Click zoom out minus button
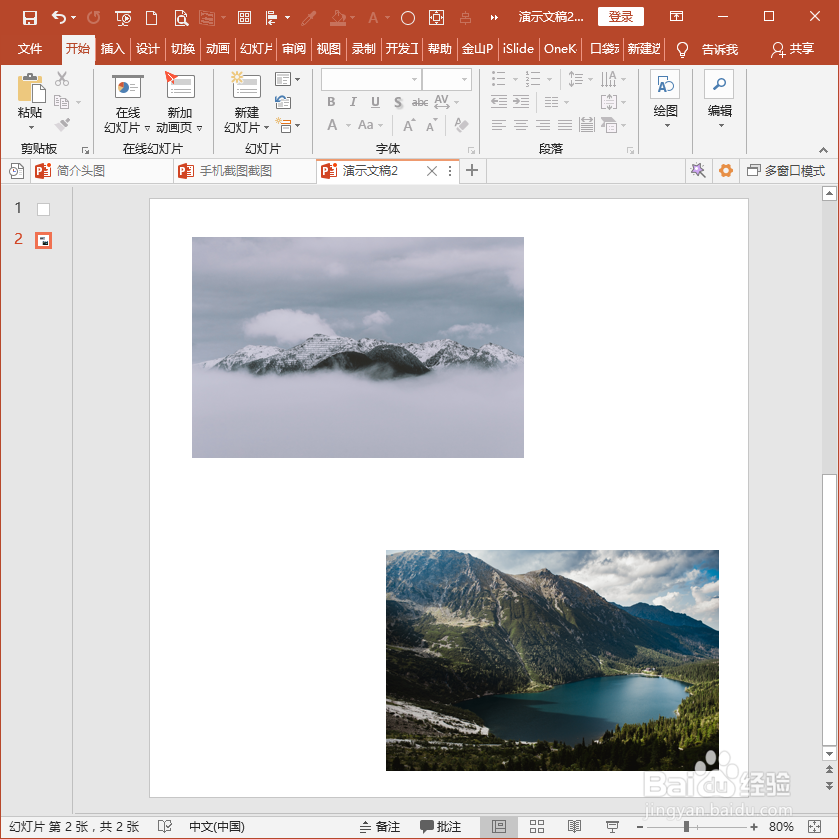The image size is (839, 839). point(639,827)
